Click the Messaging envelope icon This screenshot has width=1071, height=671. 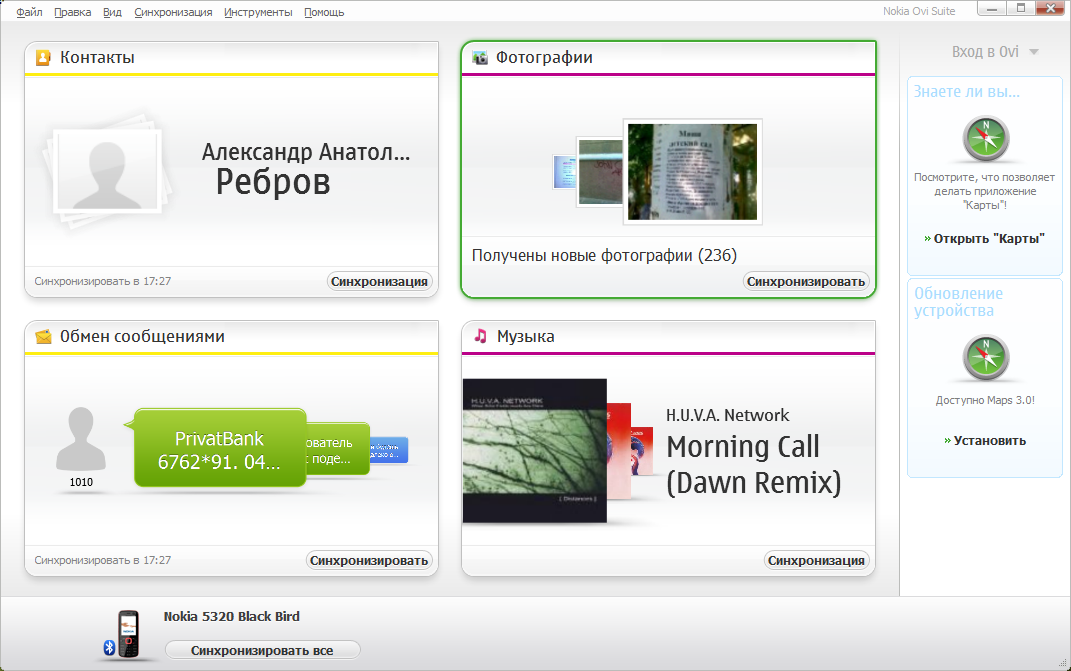(x=44, y=337)
